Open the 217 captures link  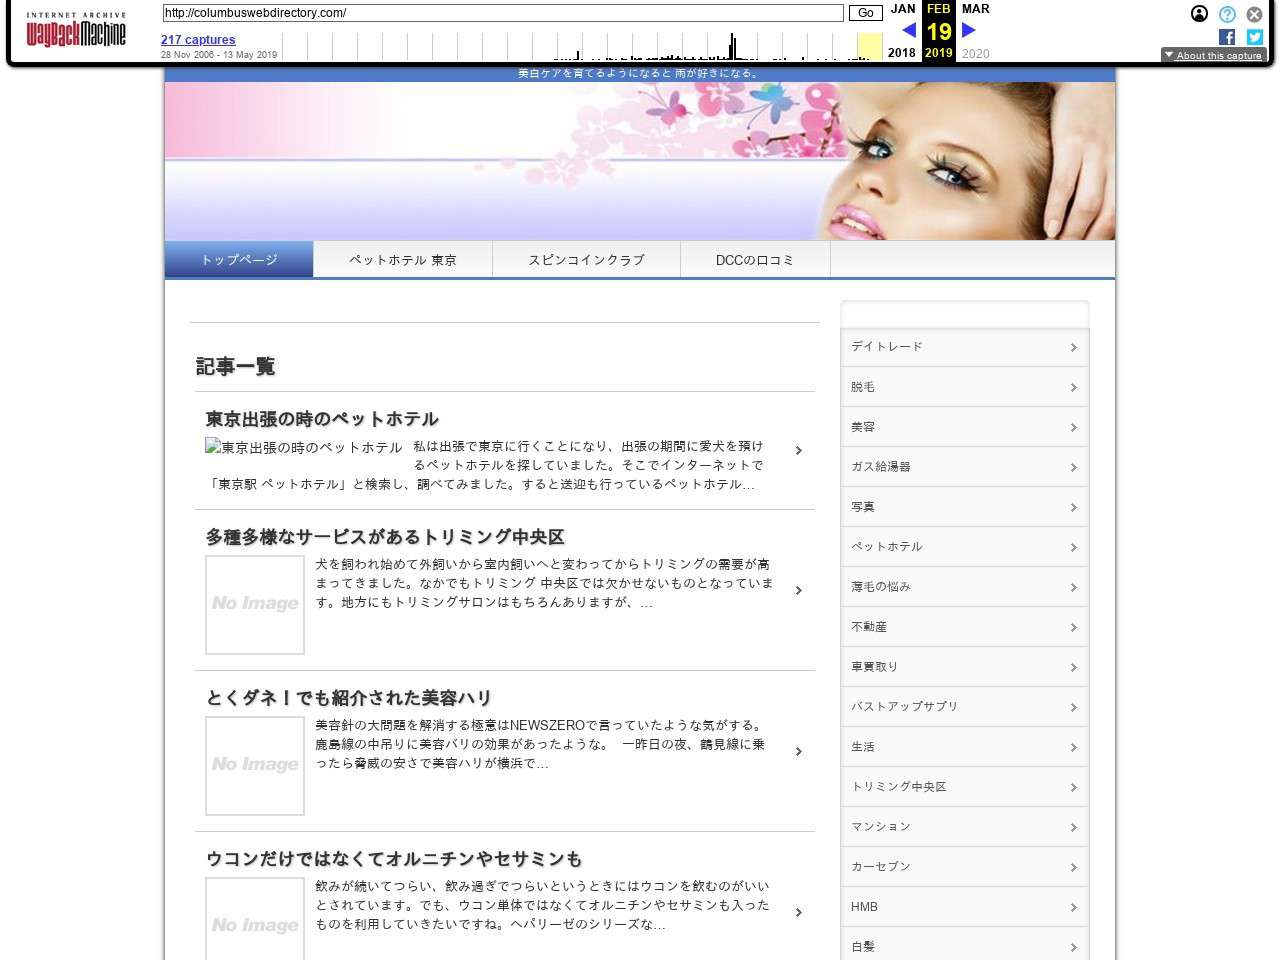[x=198, y=40]
